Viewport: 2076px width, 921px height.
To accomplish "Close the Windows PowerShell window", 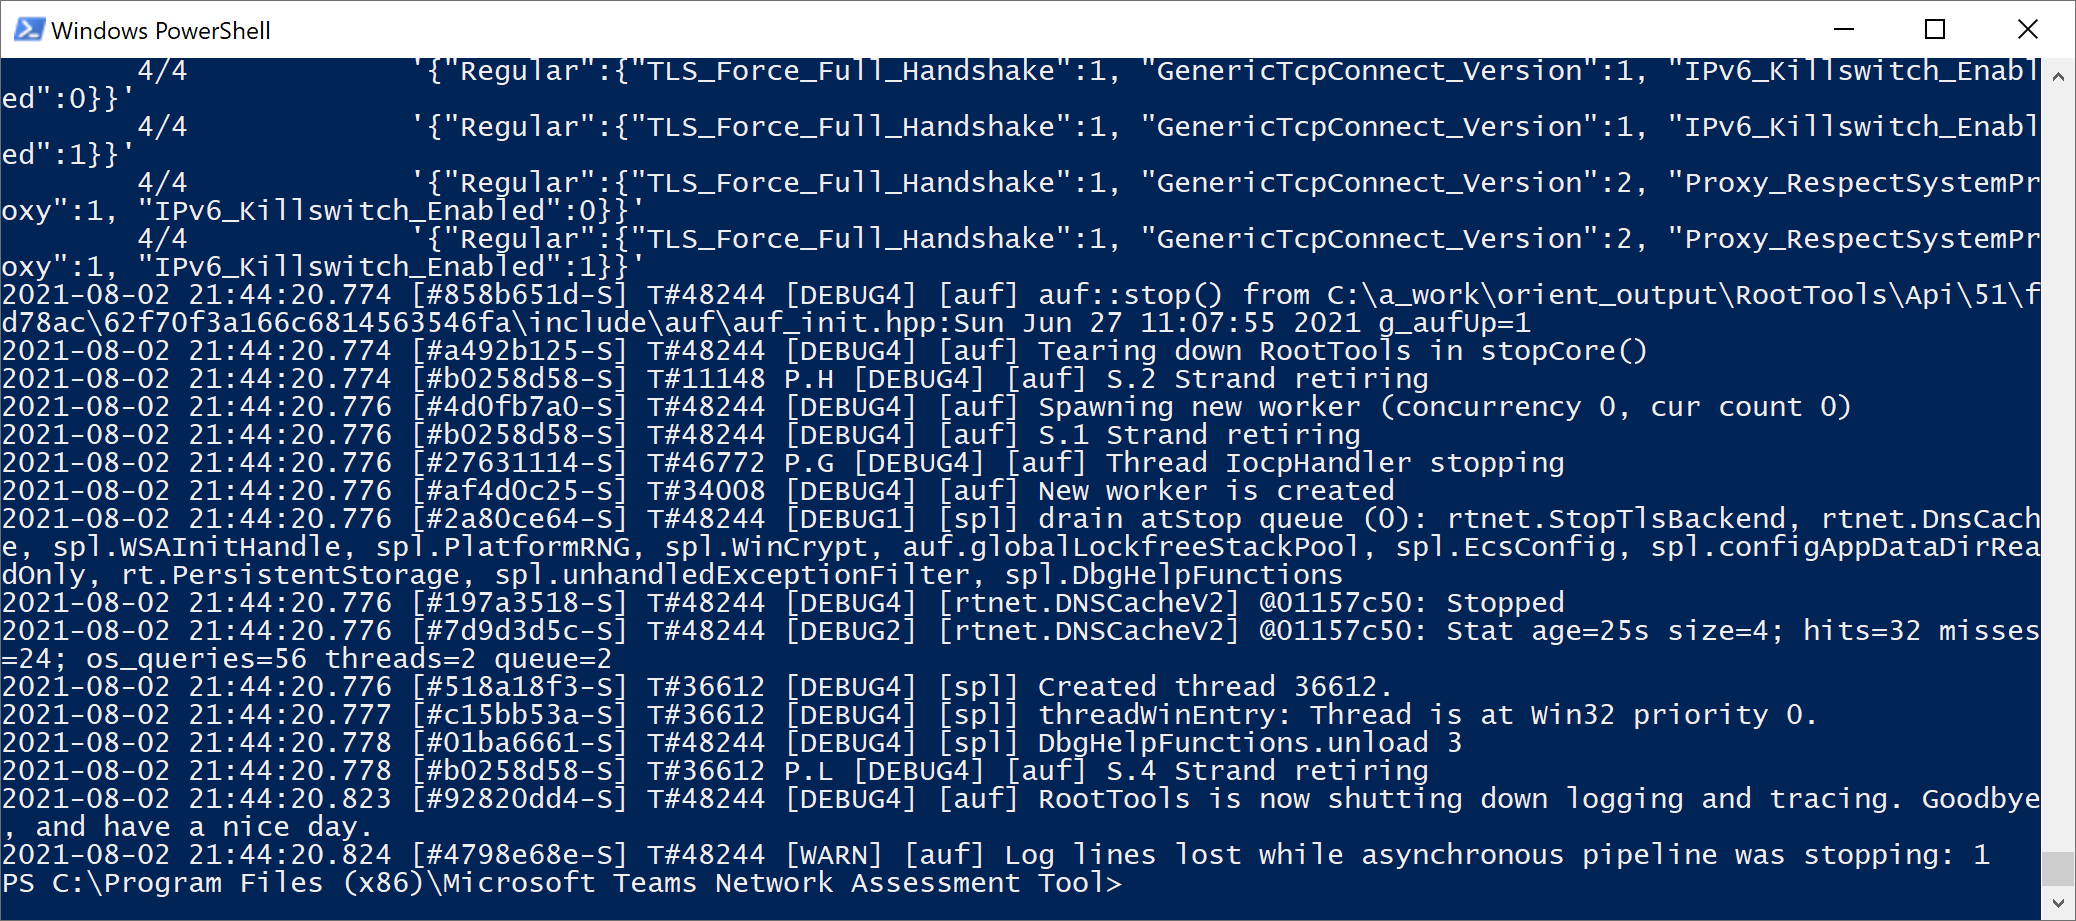I will point(2028,29).
